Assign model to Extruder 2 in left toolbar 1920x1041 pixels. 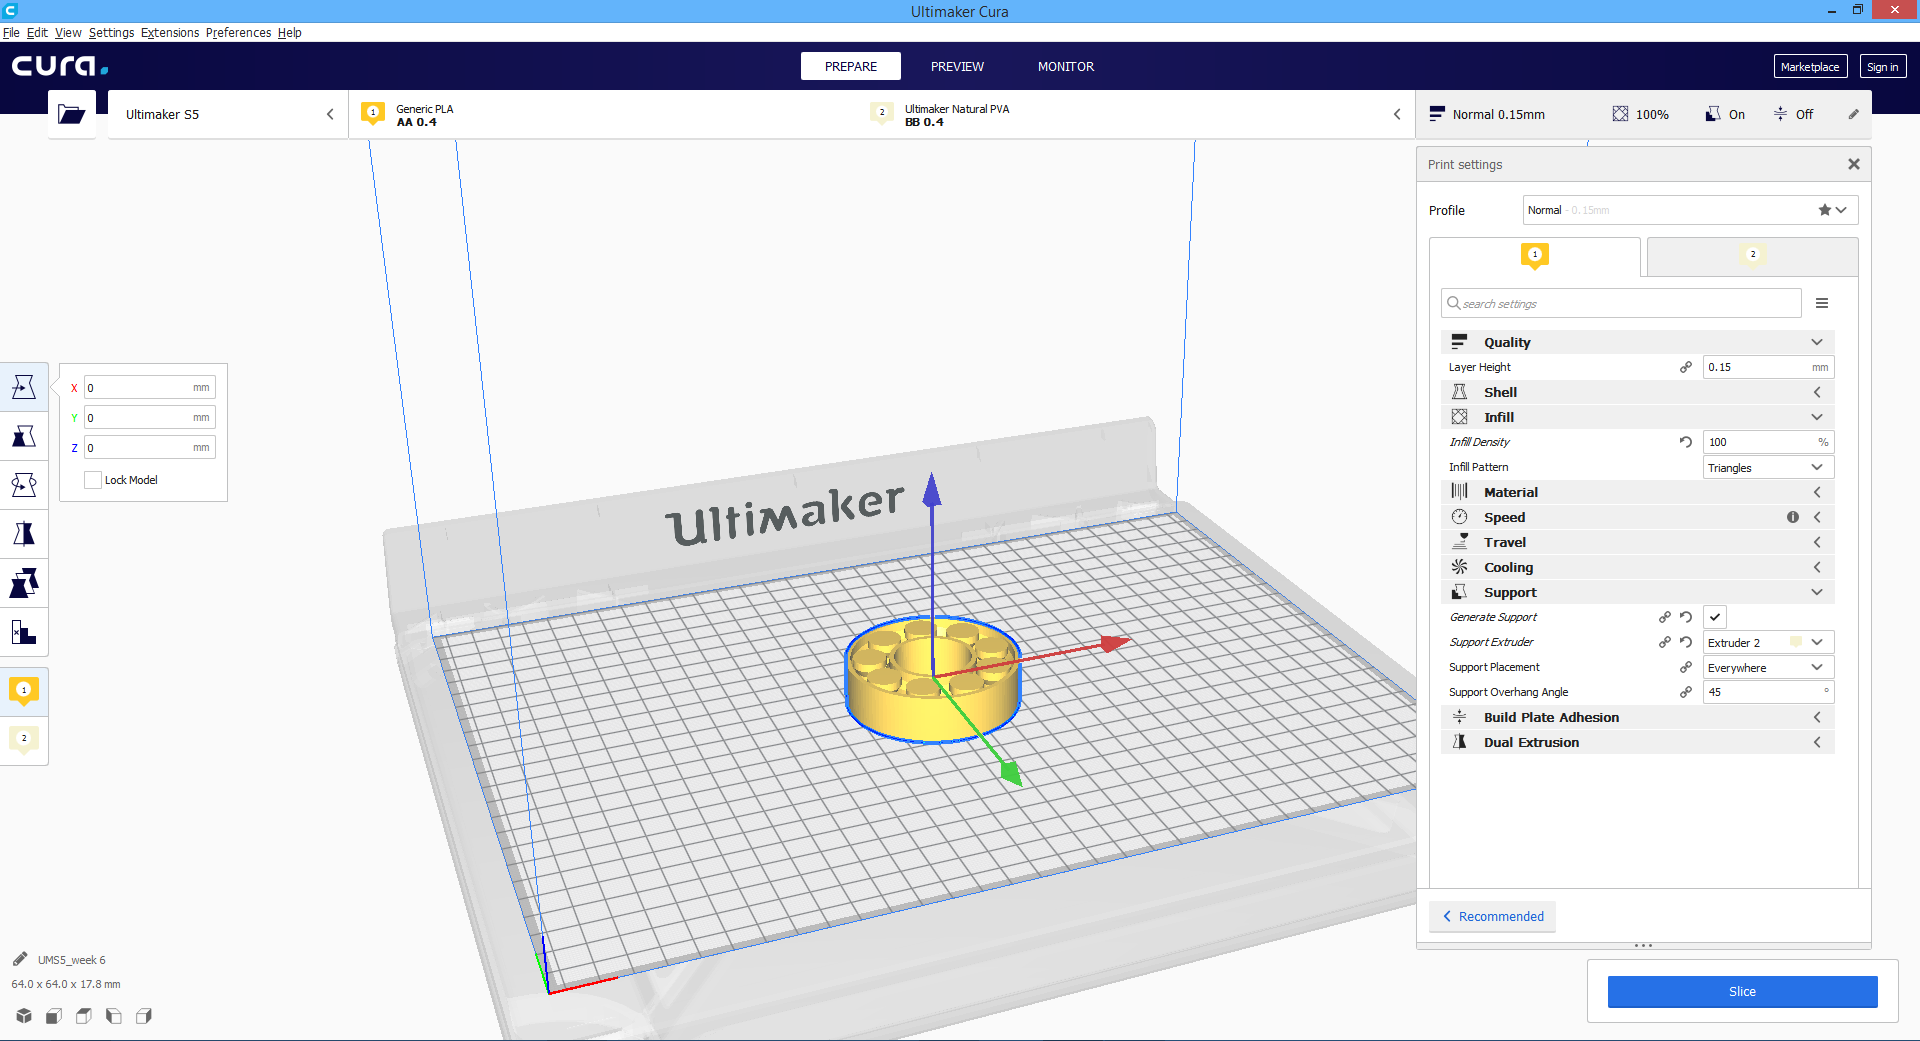click(24, 740)
